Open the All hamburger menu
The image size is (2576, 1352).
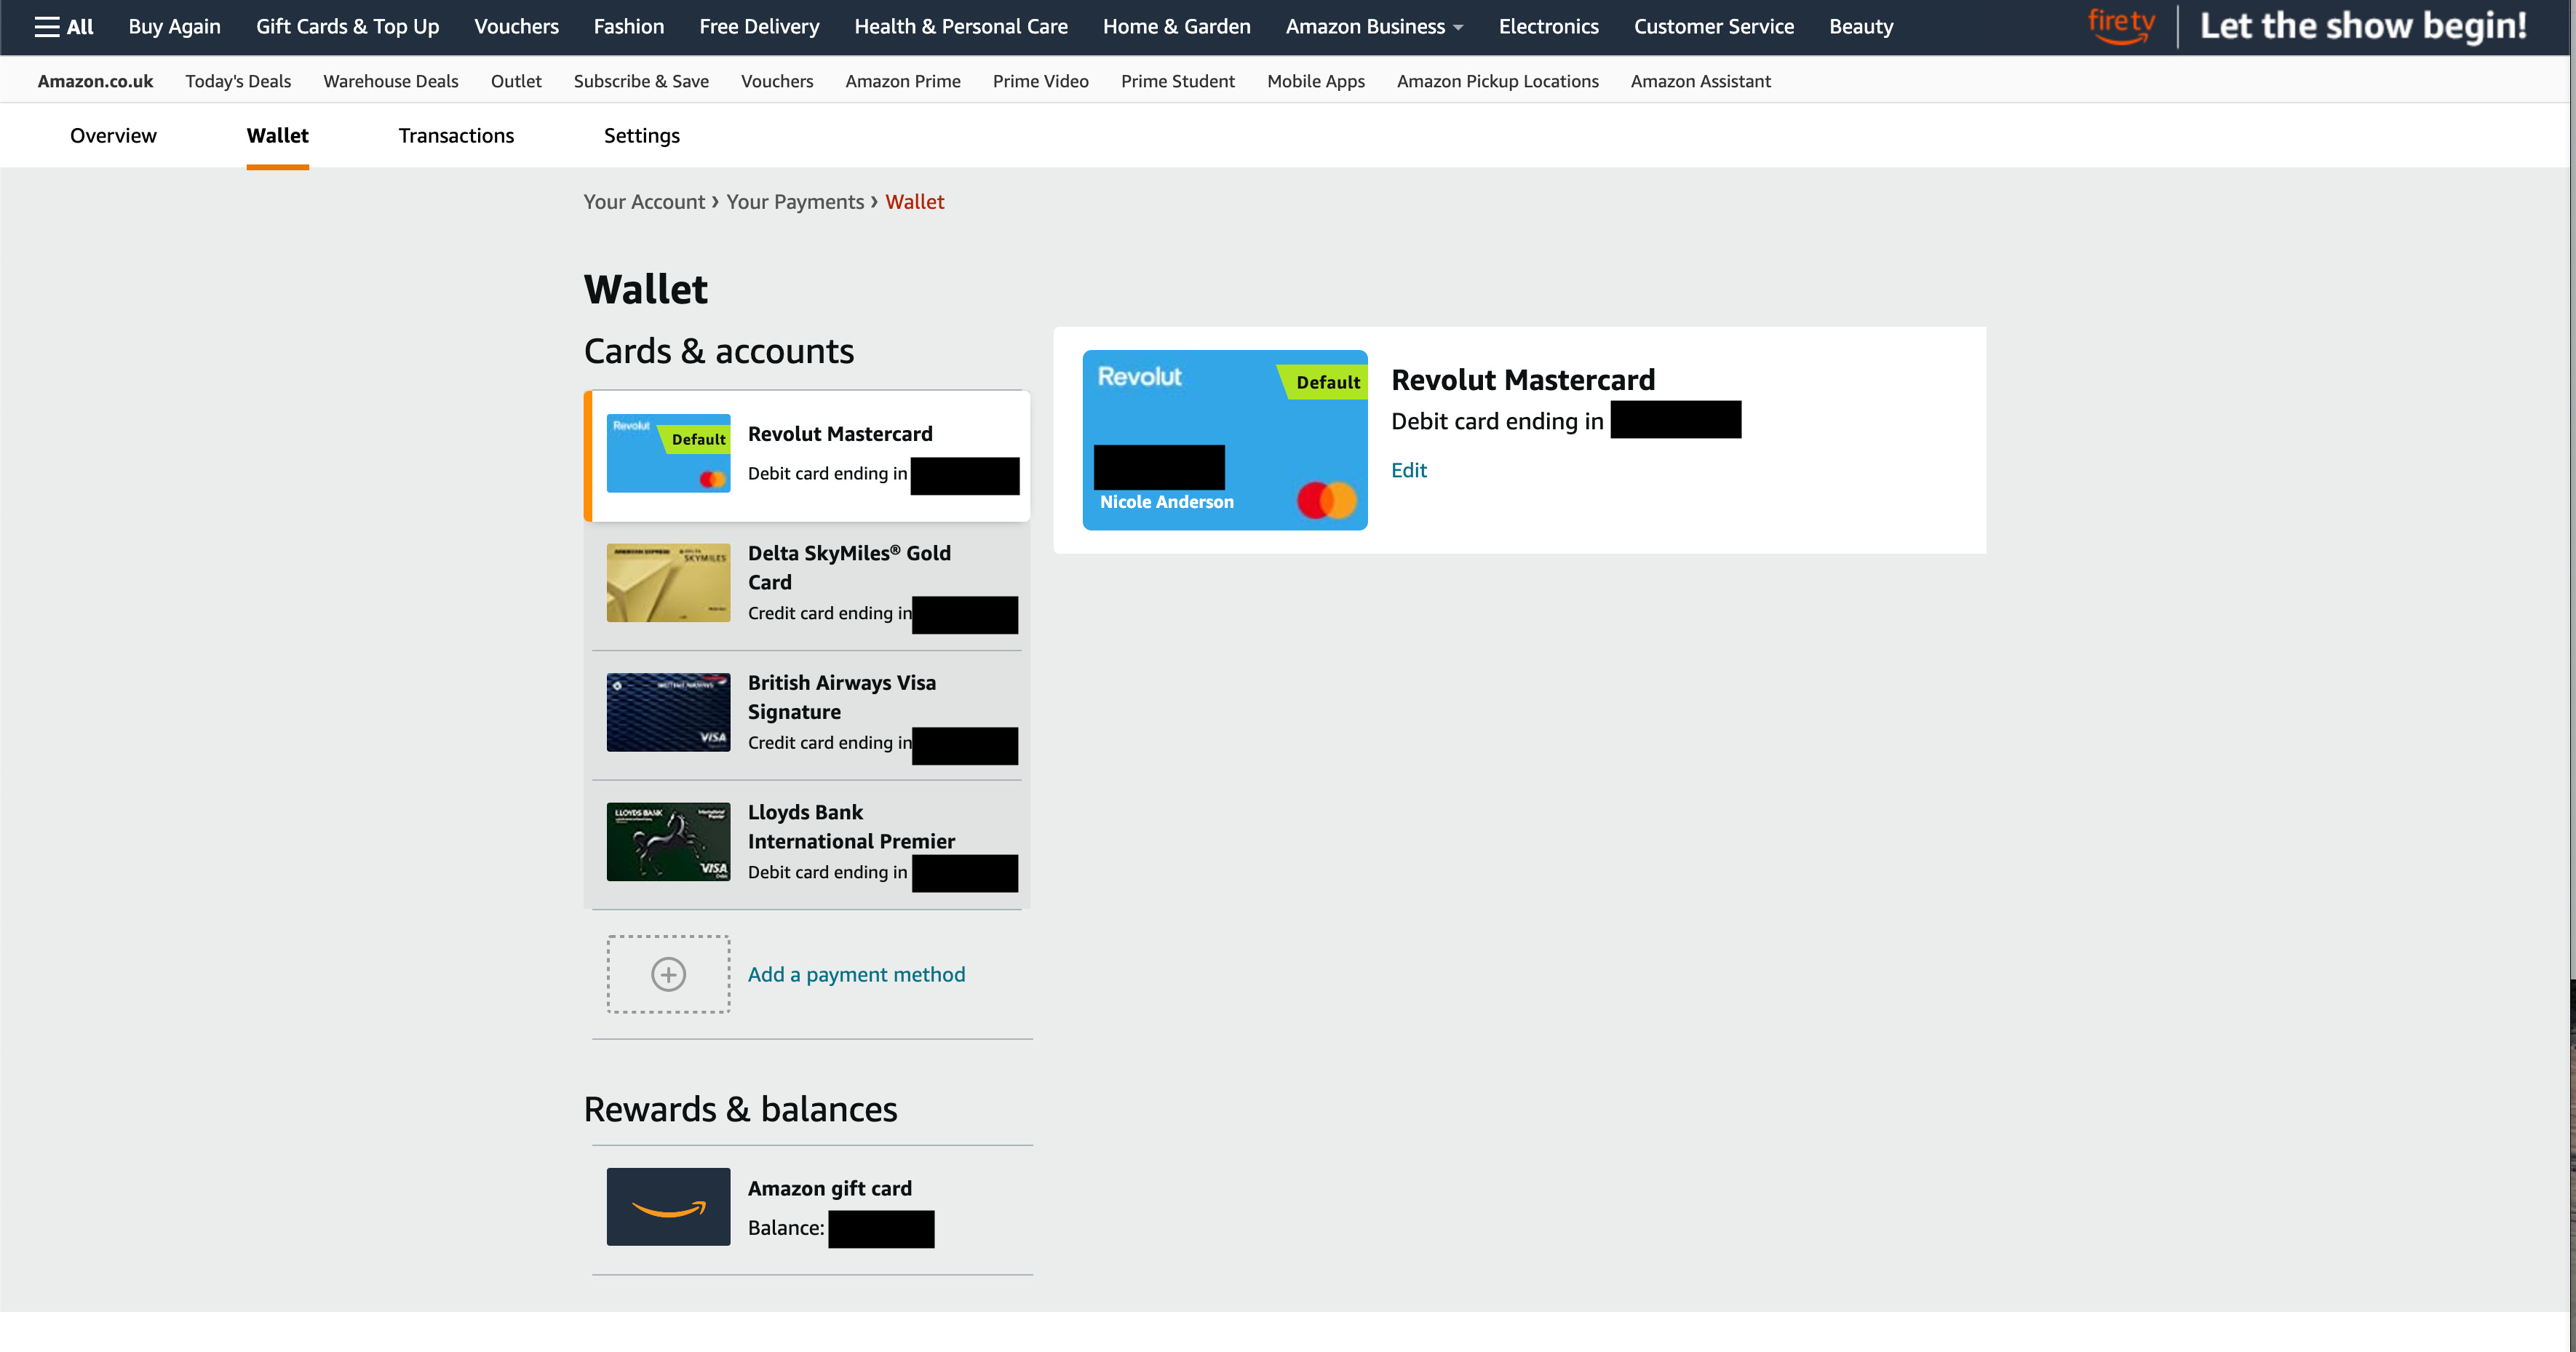point(63,27)
